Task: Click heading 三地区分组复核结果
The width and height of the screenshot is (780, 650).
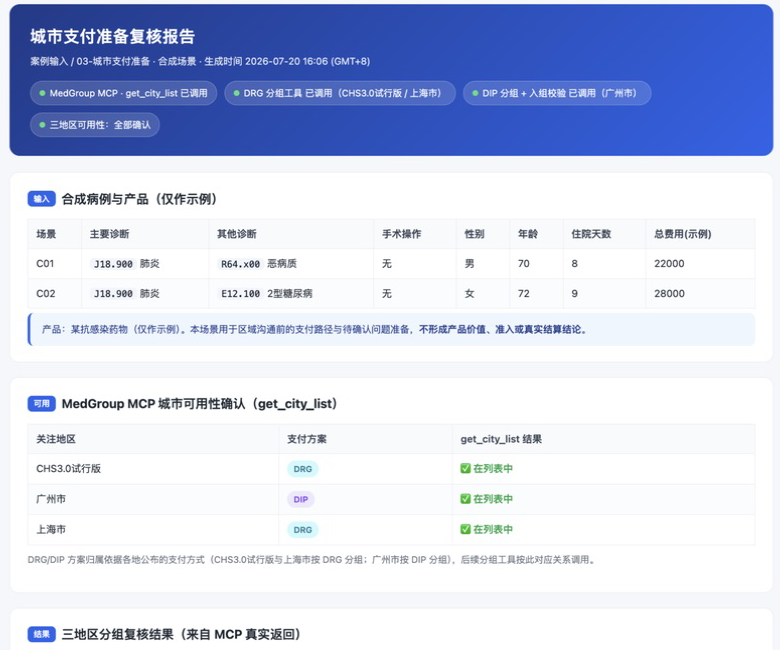Action: click(x=181, y=634)
